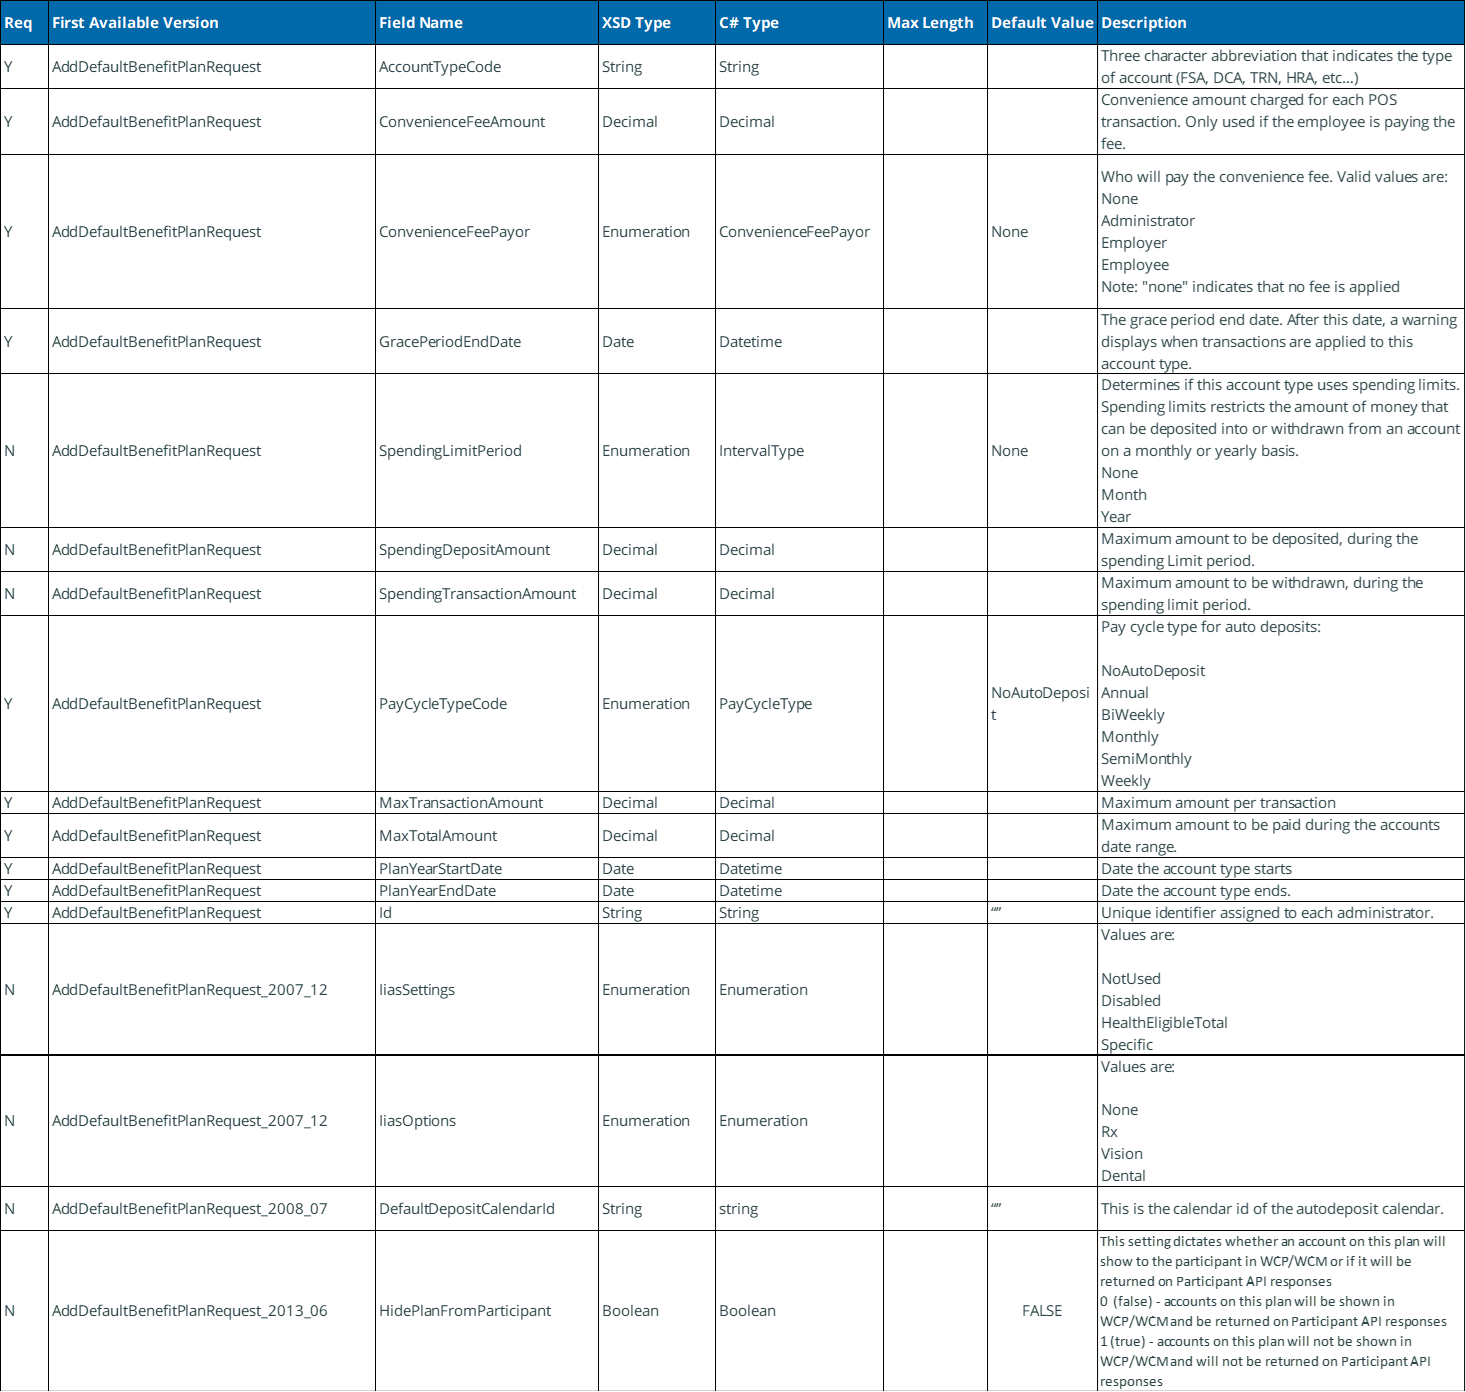Click the 'Default Value' column header
Image resolution: width=1466 pixels, height=1392 pixels.
tap(1042, 23)
